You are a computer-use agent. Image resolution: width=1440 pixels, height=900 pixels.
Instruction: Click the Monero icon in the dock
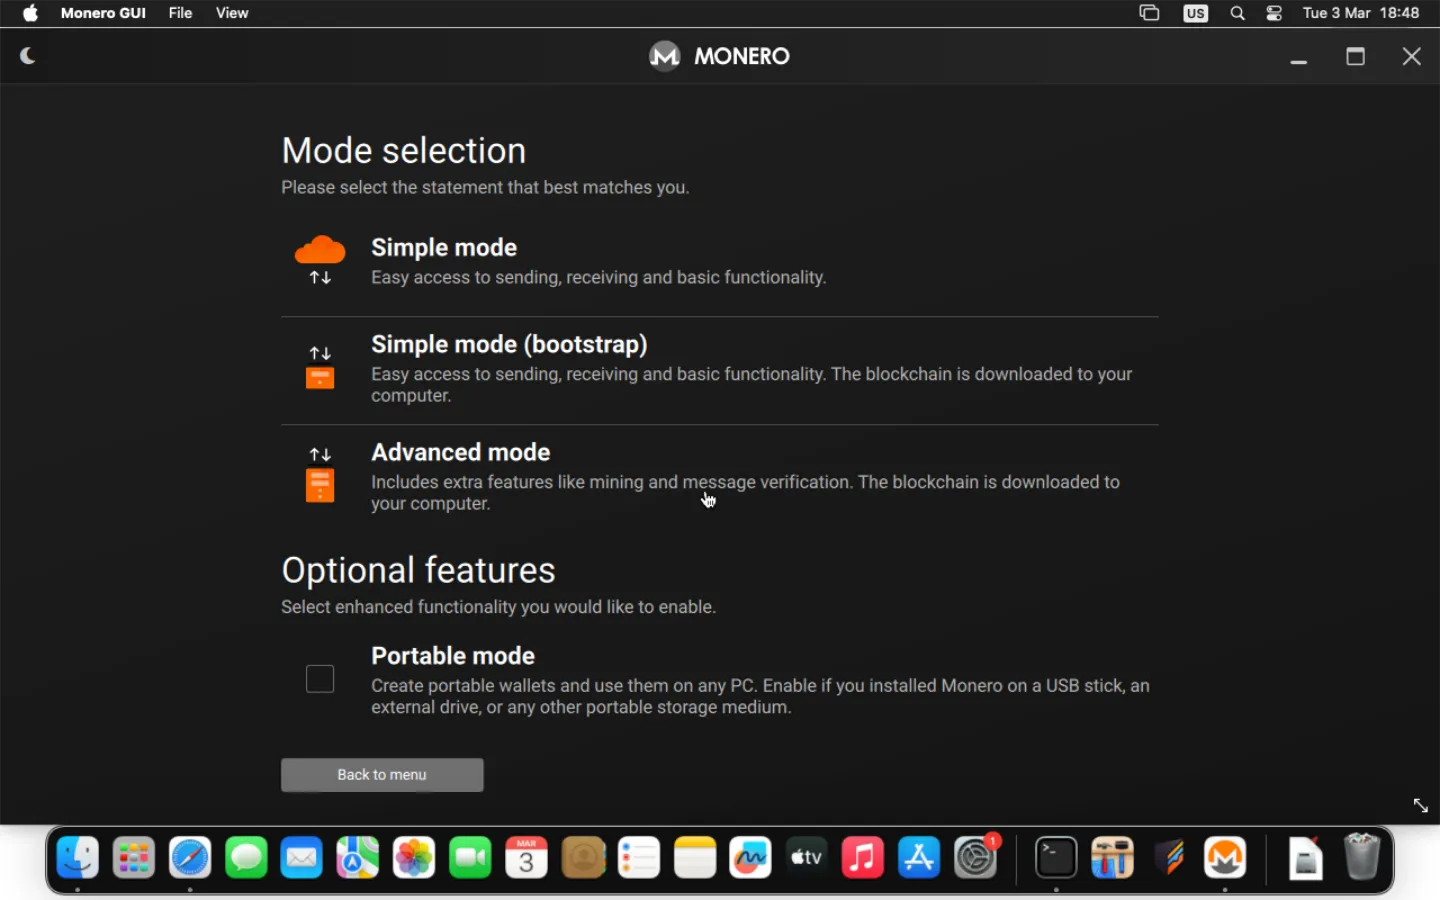click(1225, 858)
